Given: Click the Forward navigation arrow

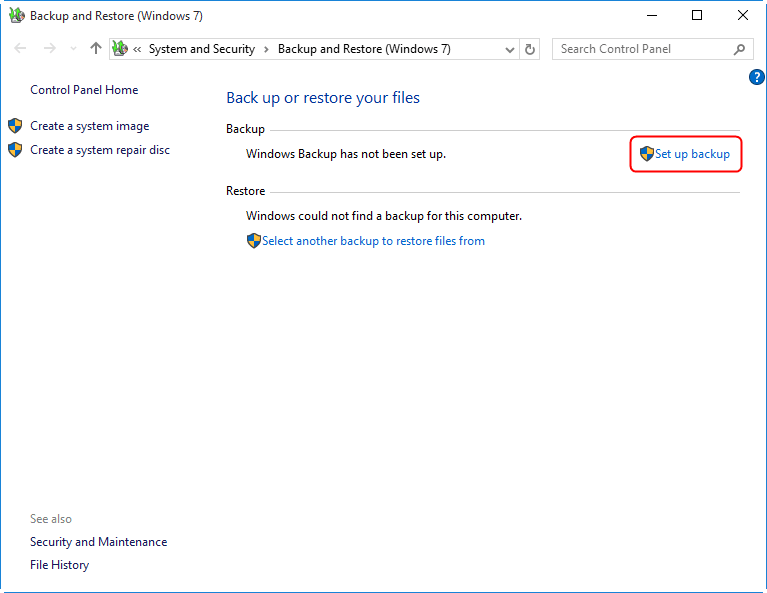Looking at the screenshot, I should (x=49, y=49).
